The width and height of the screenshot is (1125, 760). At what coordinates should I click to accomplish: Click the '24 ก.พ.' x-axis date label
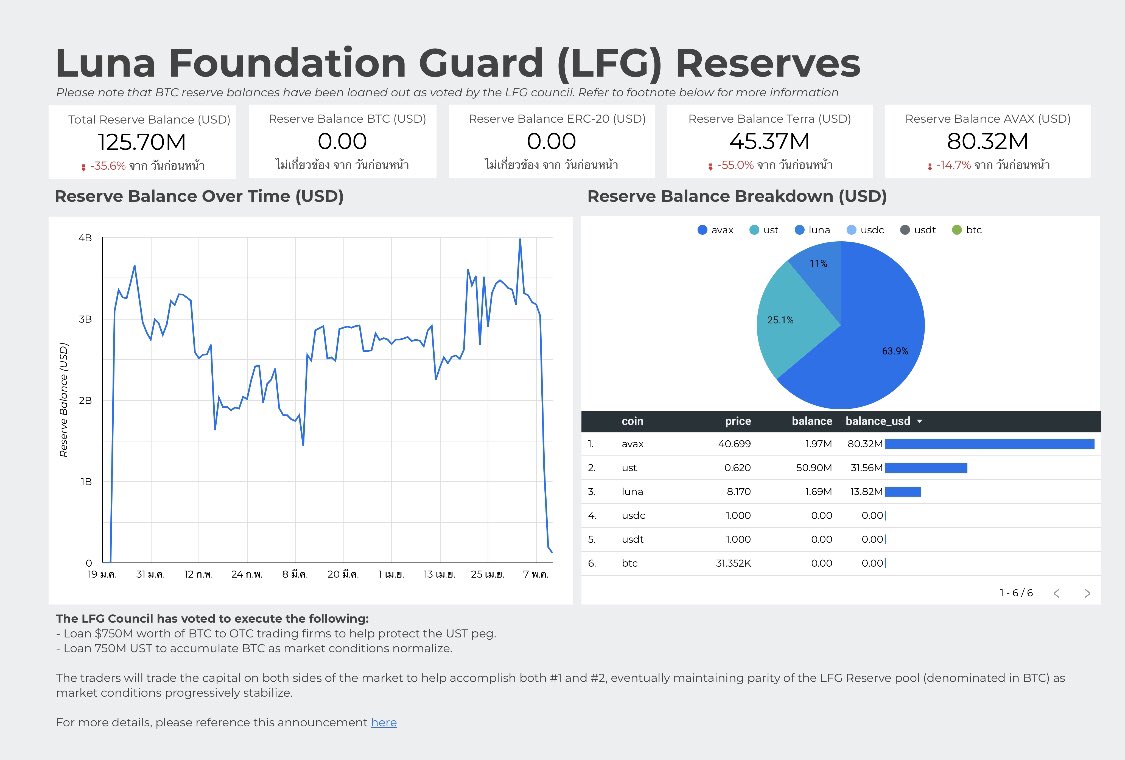click(246, 575)
